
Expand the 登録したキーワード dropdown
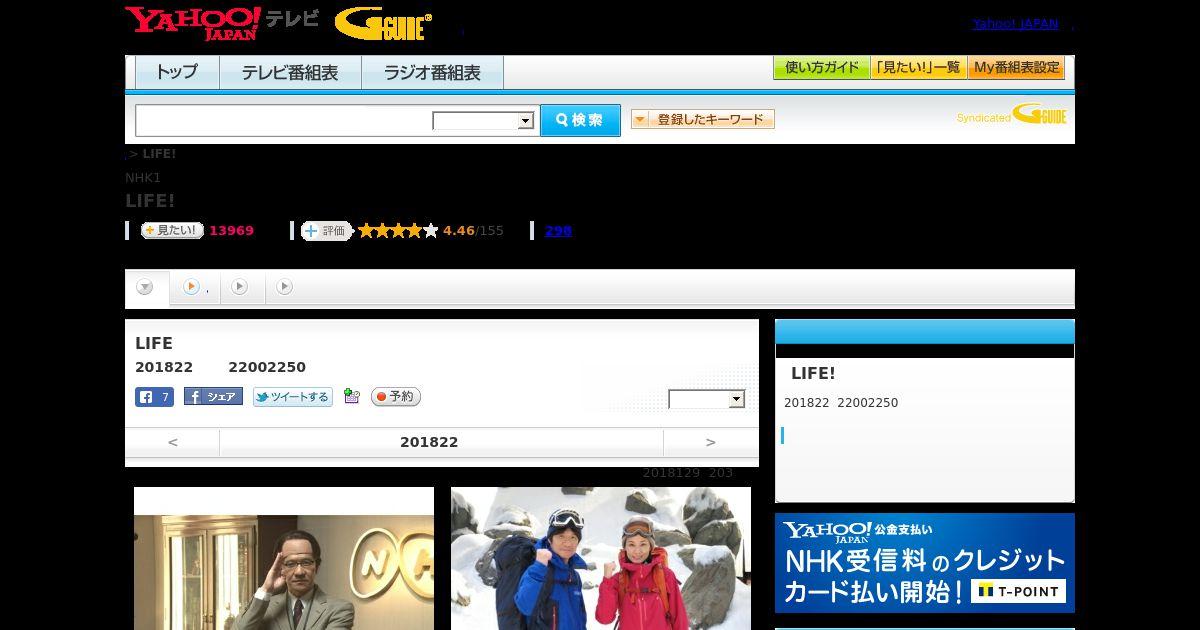pos(703,119)
